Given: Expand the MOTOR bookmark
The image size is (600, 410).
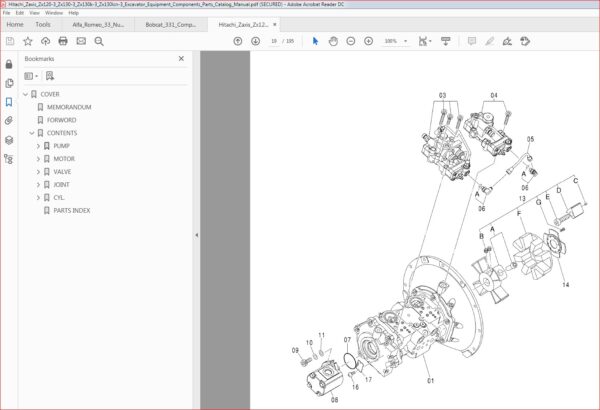Looking at the screenshot, I should (38, 159).
